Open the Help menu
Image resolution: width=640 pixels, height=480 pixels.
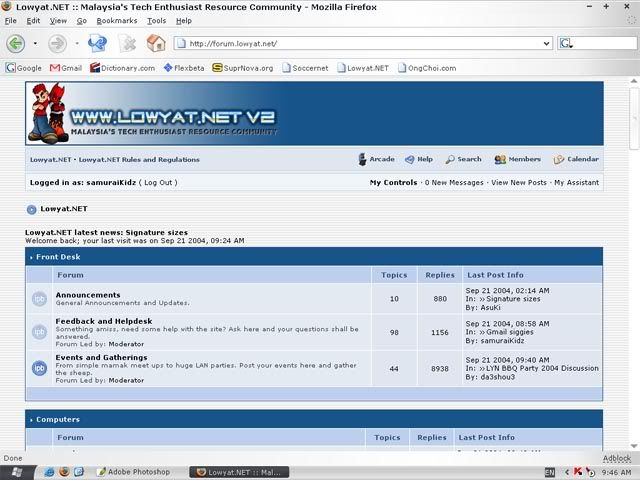click(184, 21)
